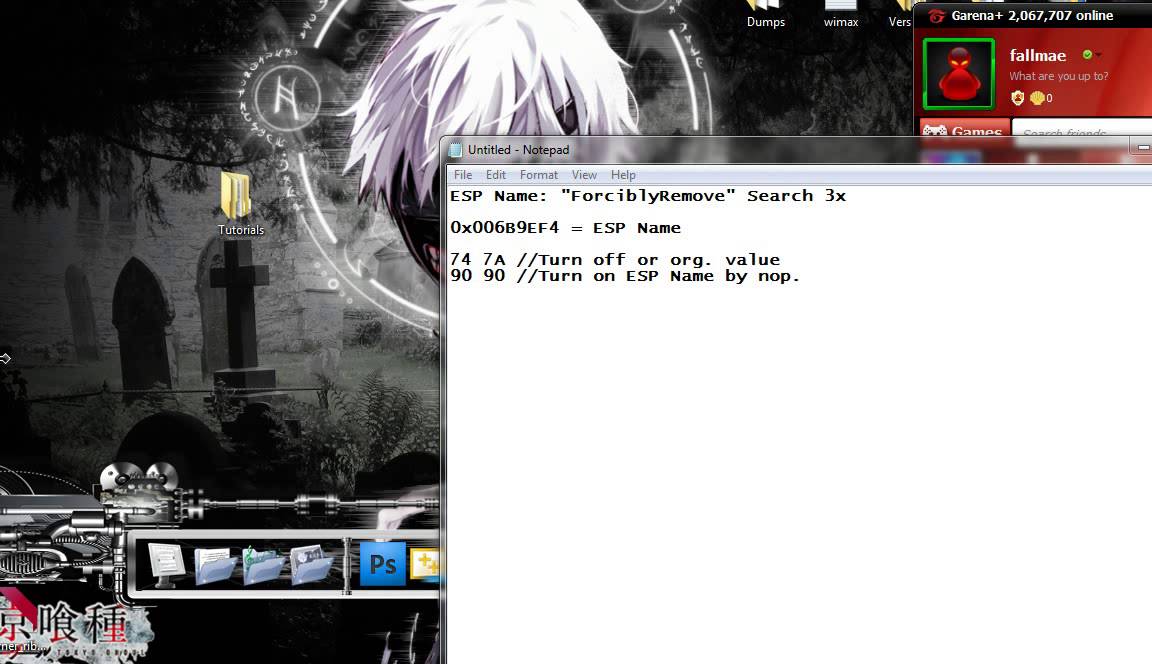This screenshot has width=1152, height=664.
Task: Open Notepad's File menu
Action: [x=463, y=175]
